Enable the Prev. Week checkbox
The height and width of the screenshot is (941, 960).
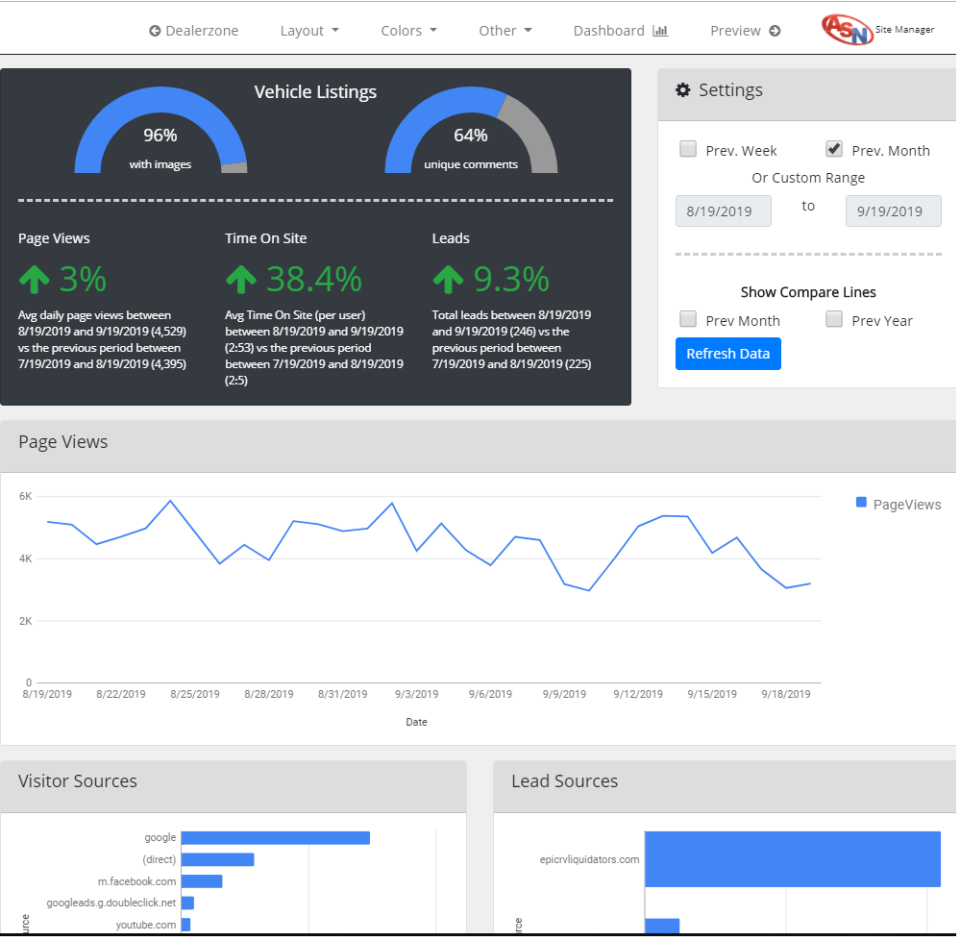pos(688,148)
